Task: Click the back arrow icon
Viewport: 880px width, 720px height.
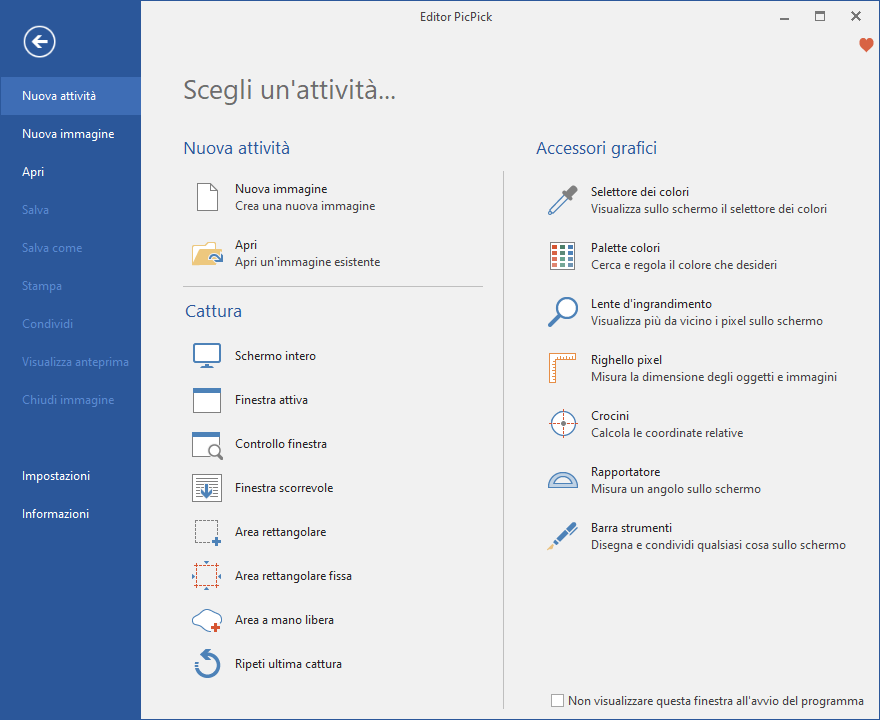Action: point(40,41)
